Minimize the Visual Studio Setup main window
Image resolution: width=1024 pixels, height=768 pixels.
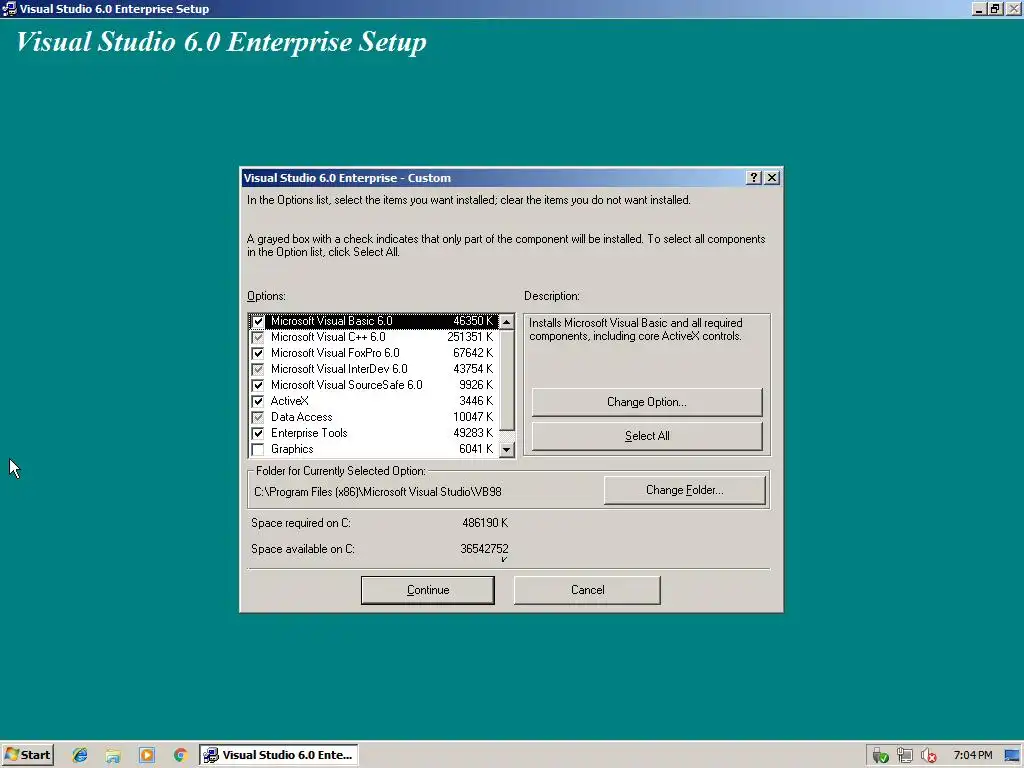pos(979,8)
